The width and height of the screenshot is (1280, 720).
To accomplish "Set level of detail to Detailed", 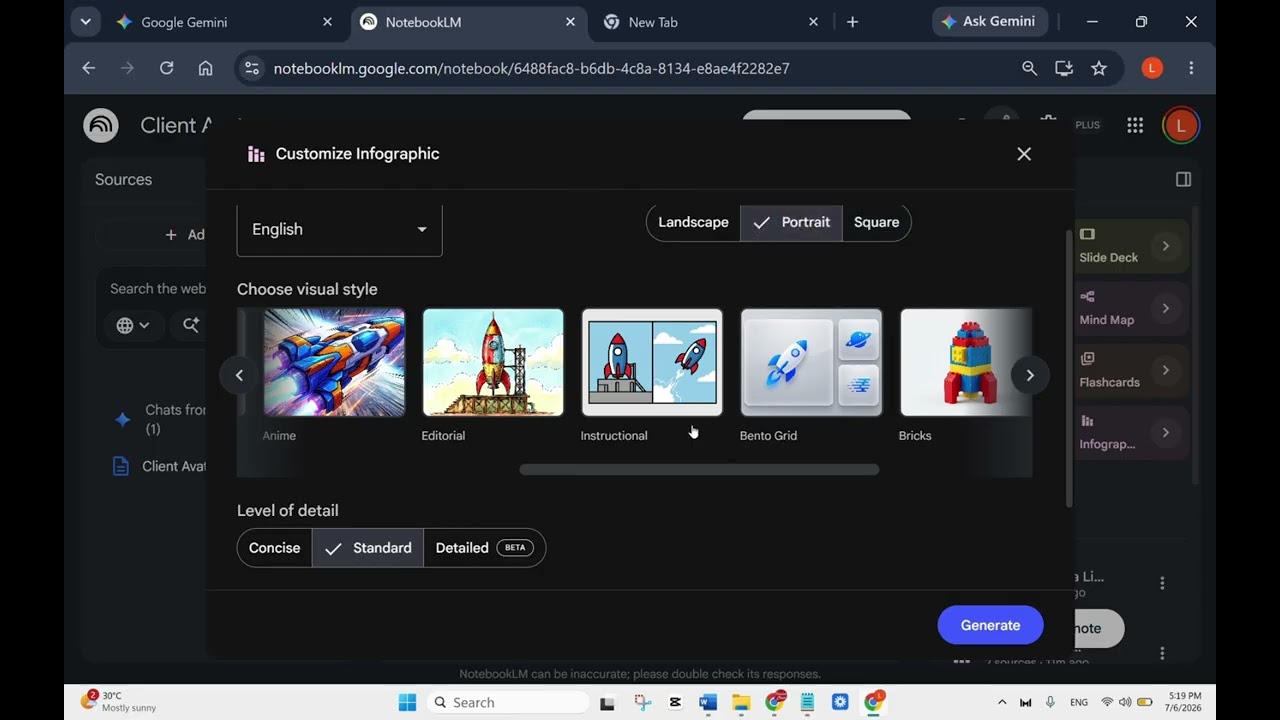I will (x=484, y=548).
